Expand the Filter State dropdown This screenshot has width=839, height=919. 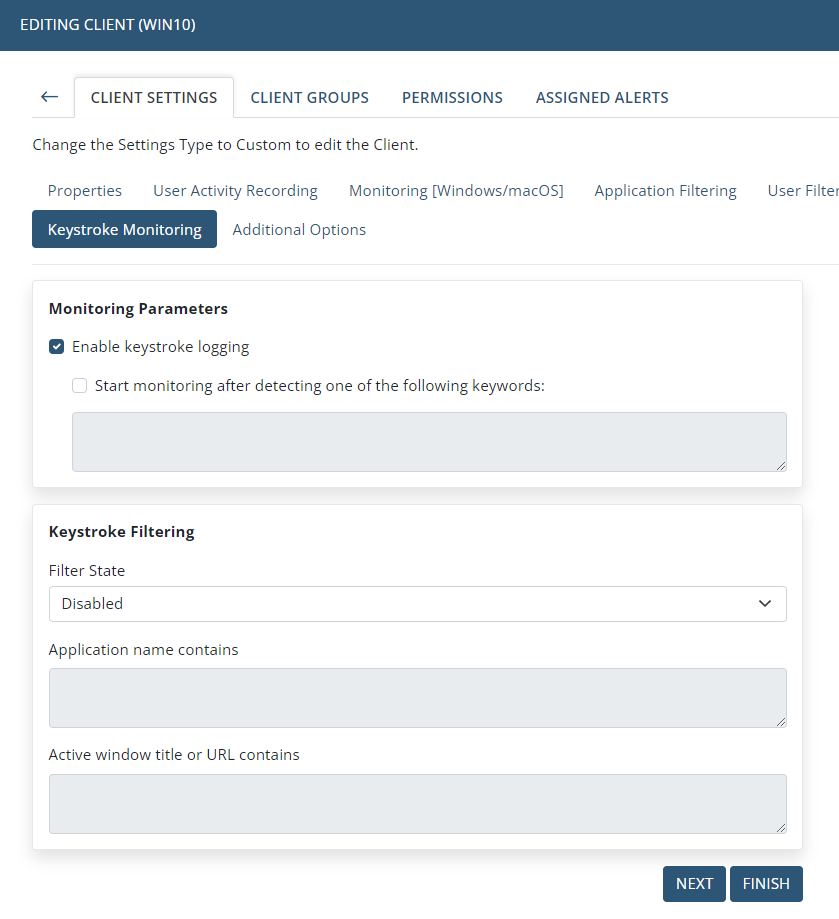[x=417, y=604]
